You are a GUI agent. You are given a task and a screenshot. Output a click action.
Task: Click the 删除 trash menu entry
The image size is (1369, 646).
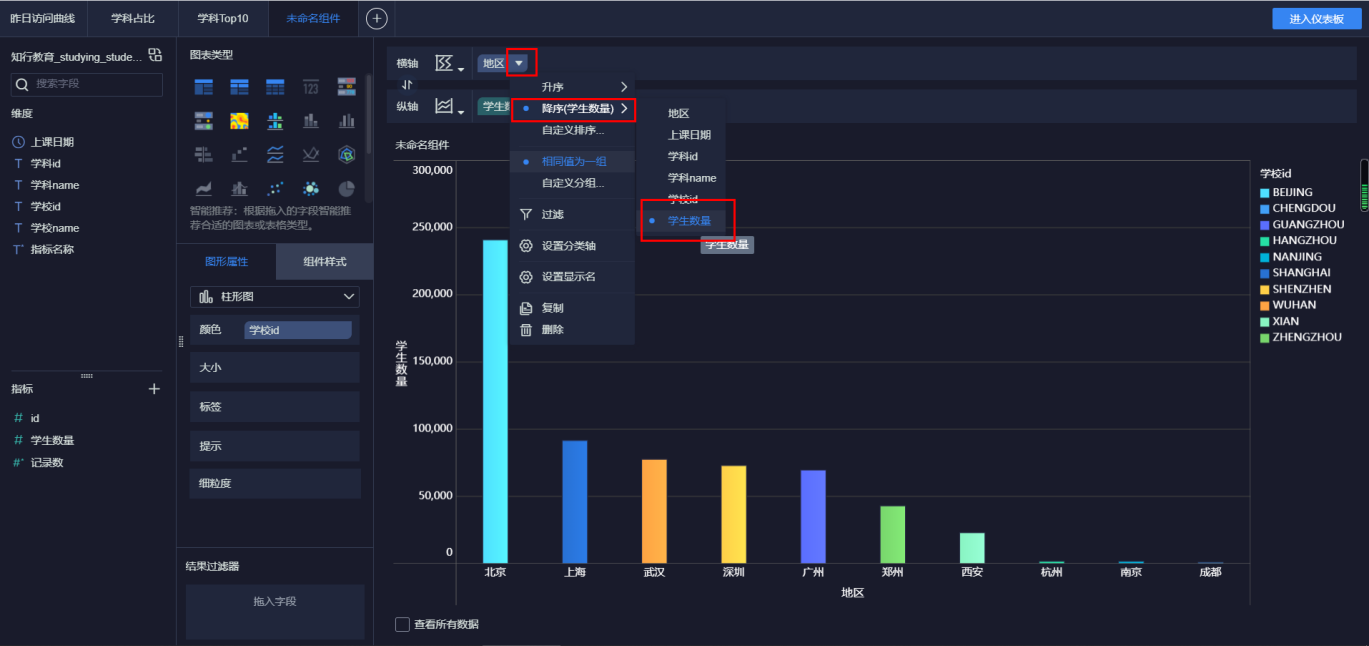click(572, 329)
